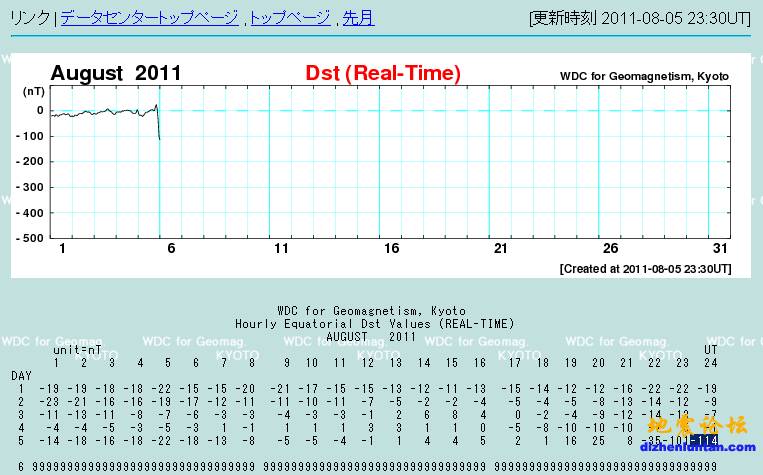Click the red Dst (Real-Time) chart title

click(x=383, y=73)
